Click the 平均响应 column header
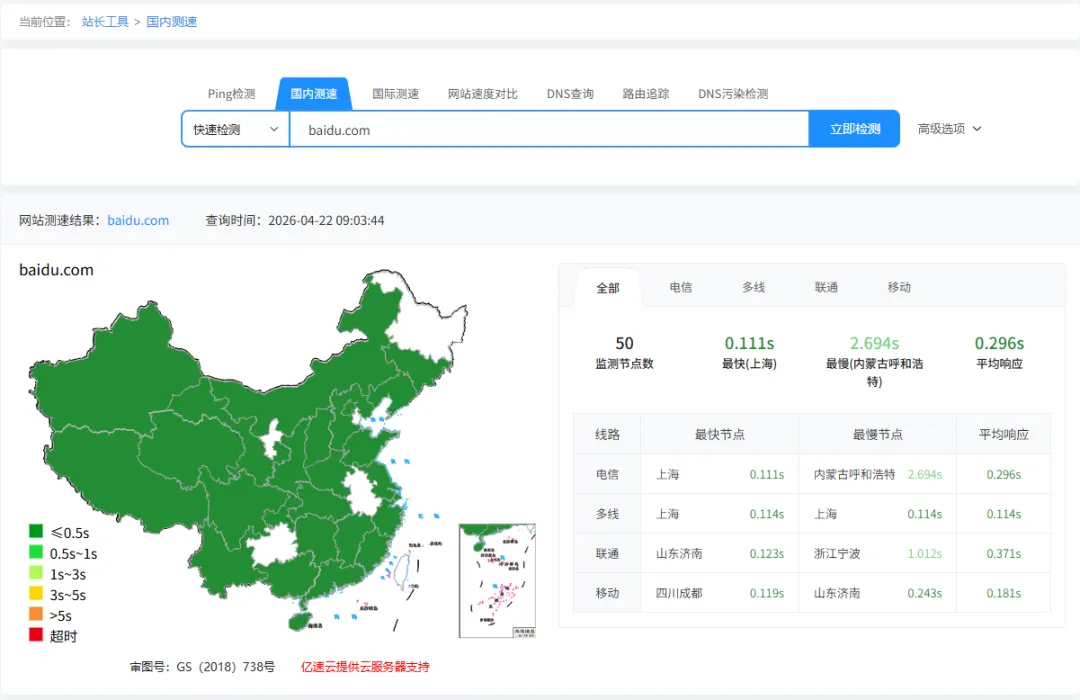 tap(1004, 435)
